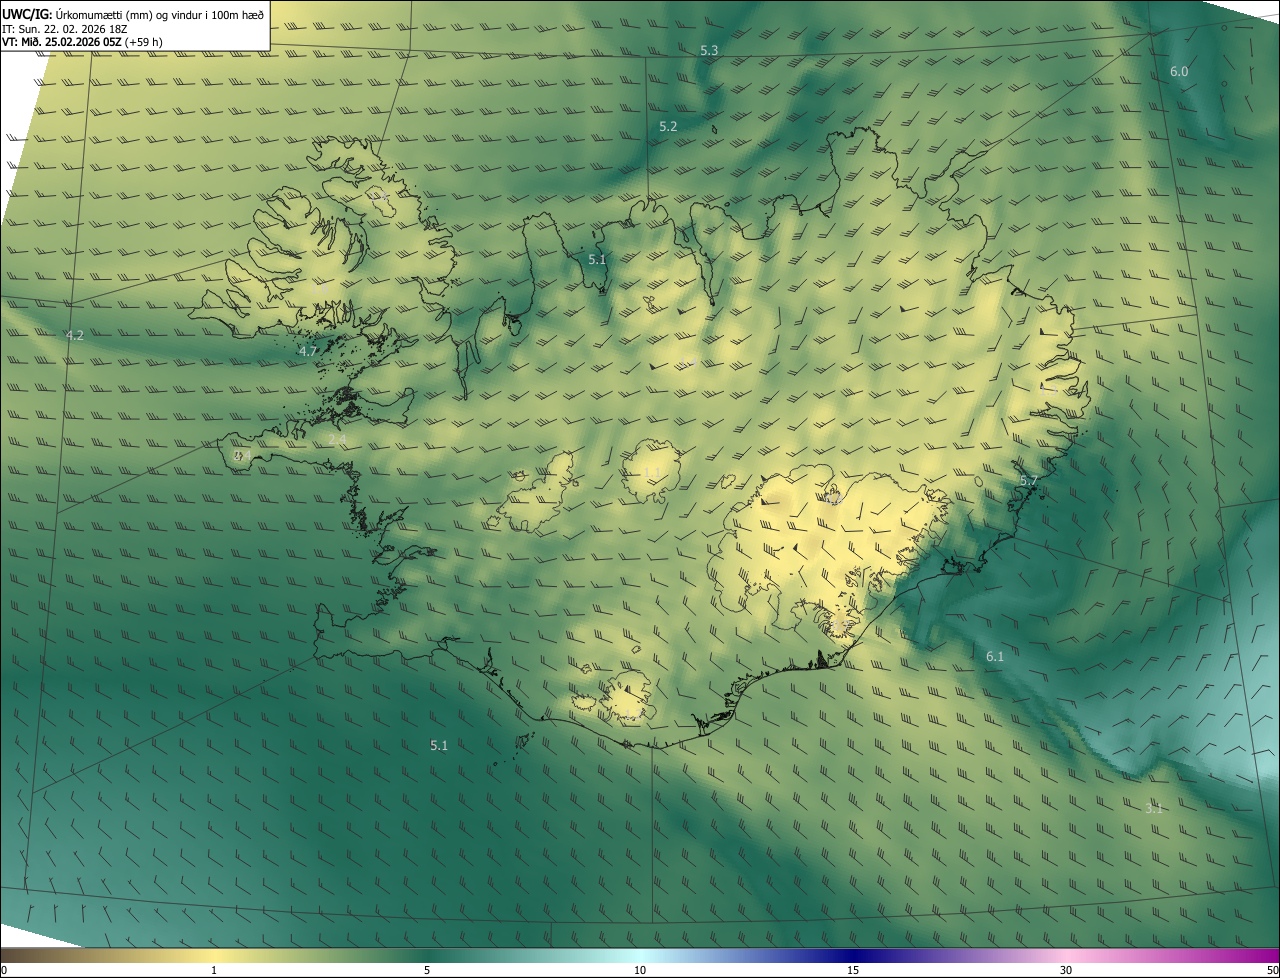
Task: Click the 6.1 value label on map
Action: (995, 656)
